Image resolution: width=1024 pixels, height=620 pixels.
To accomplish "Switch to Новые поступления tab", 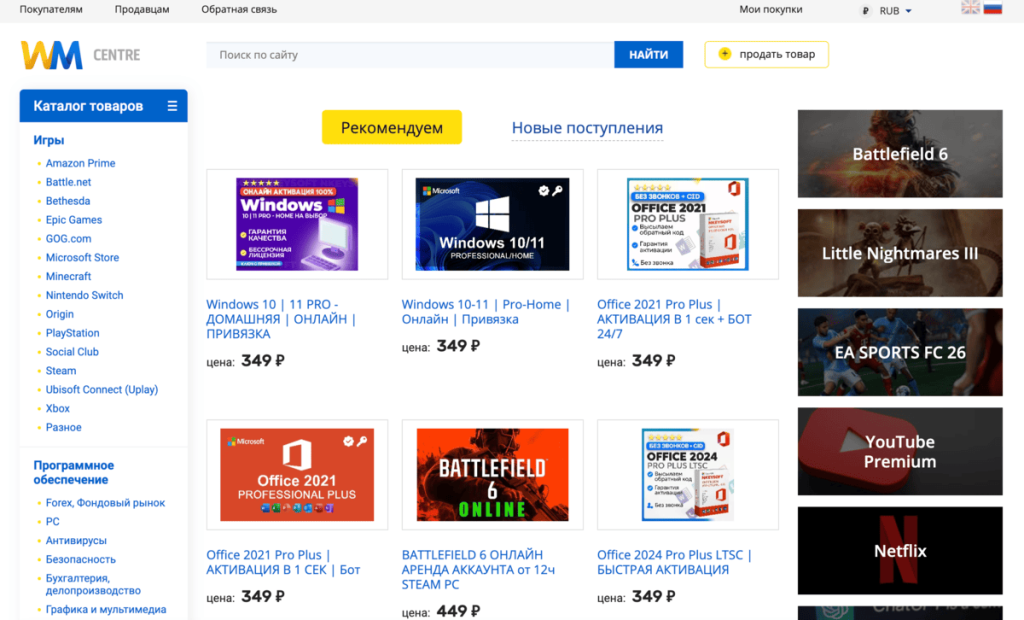I will tap(587, 128).
